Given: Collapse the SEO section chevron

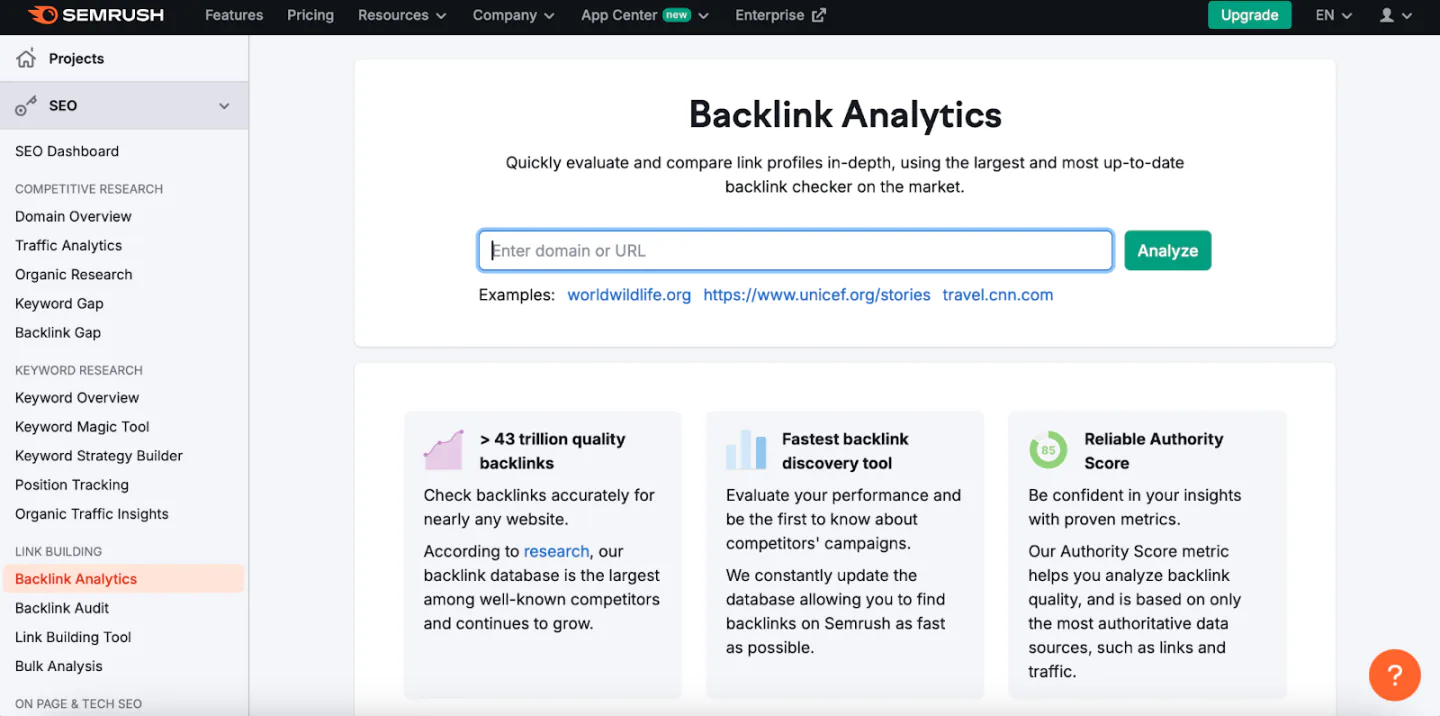Looking at the screenshot, I should pyautogui.click(x=224, y=106).
